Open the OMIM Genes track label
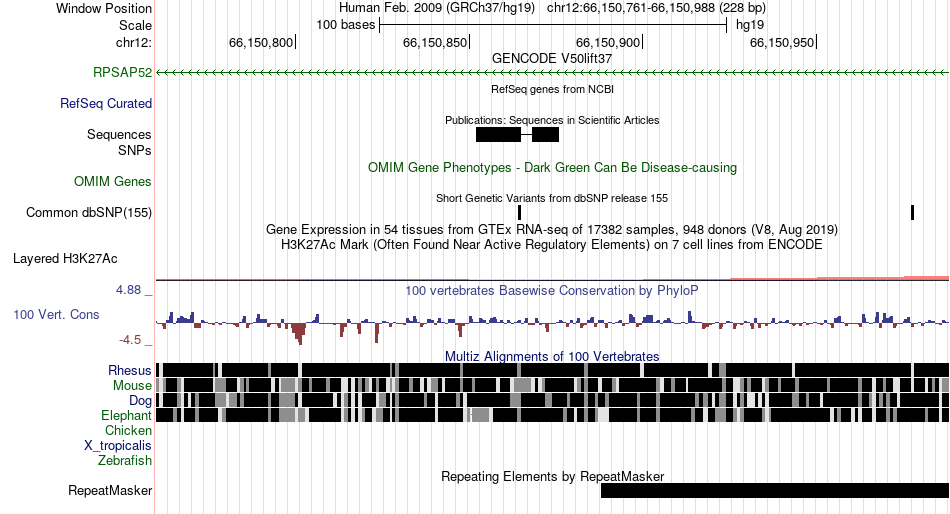Screen dimensions: 950x514 tap(113, 181)
